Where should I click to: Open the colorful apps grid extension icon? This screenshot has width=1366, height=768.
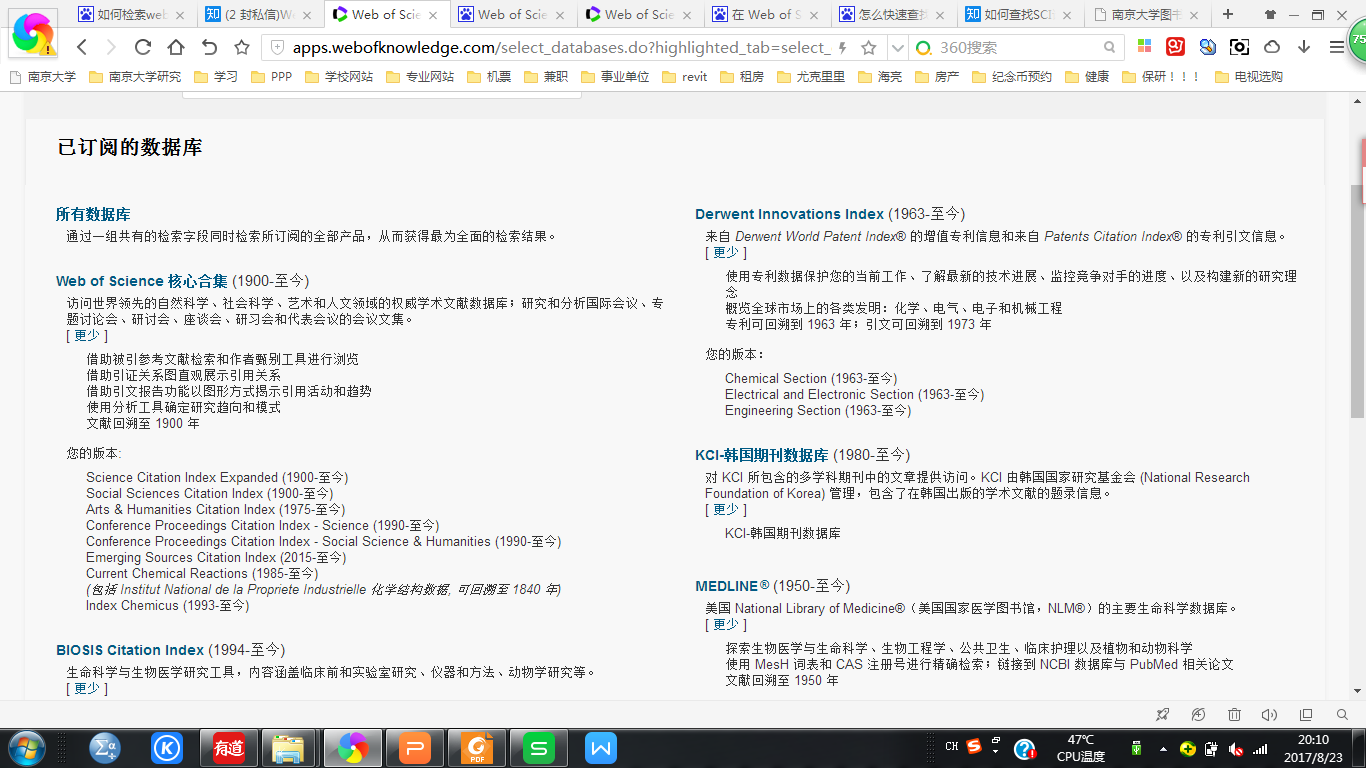click(1145, 47)
